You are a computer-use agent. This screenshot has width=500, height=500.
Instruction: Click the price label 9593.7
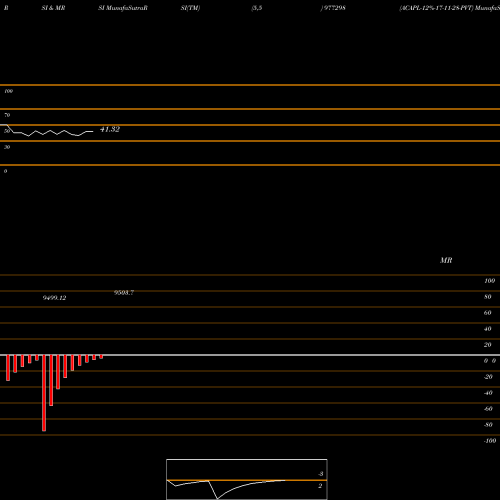tap(124, 293)
